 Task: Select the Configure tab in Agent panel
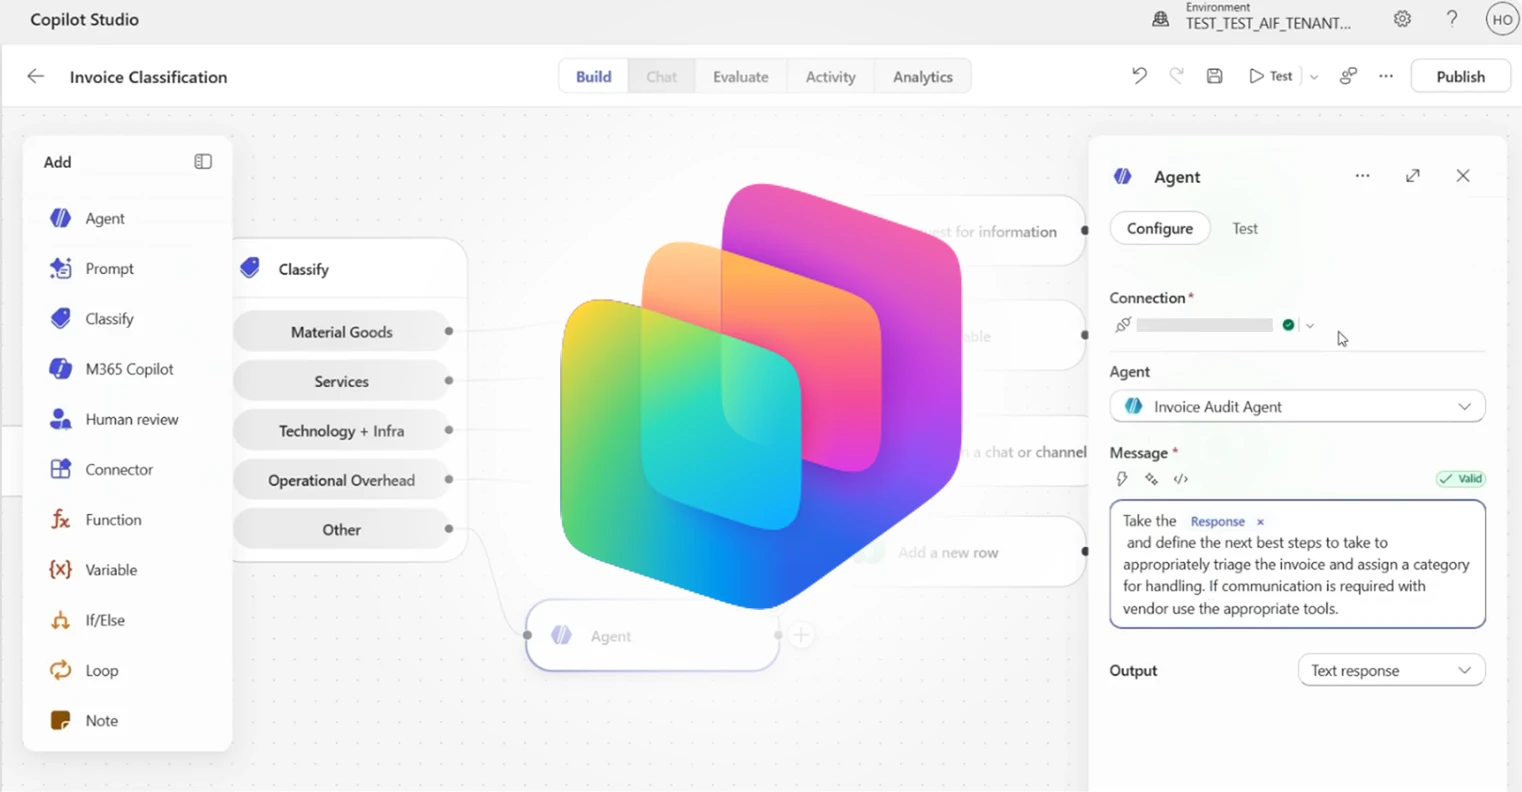(x=1159, y=228)
